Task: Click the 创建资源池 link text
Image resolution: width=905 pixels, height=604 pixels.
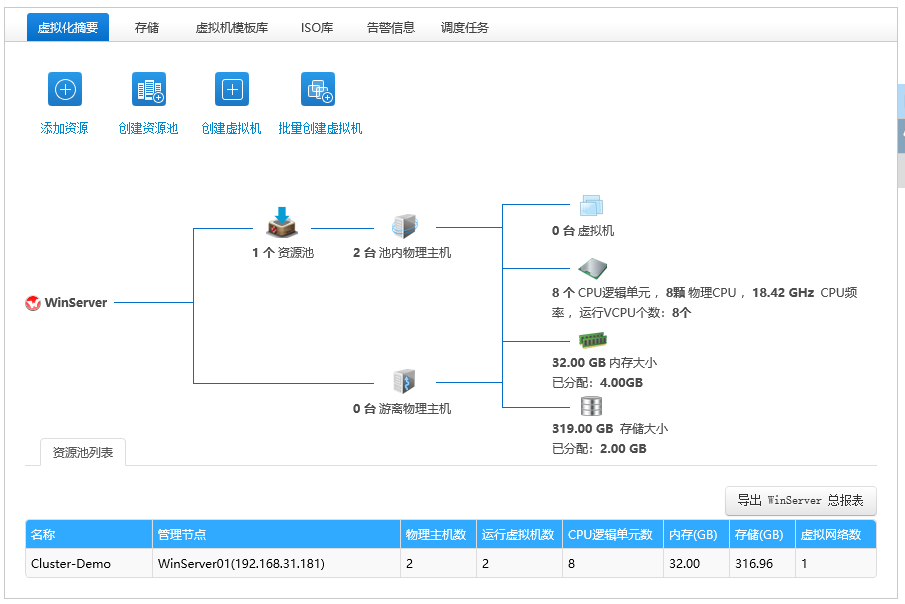Action: click(x=148, y=128)
